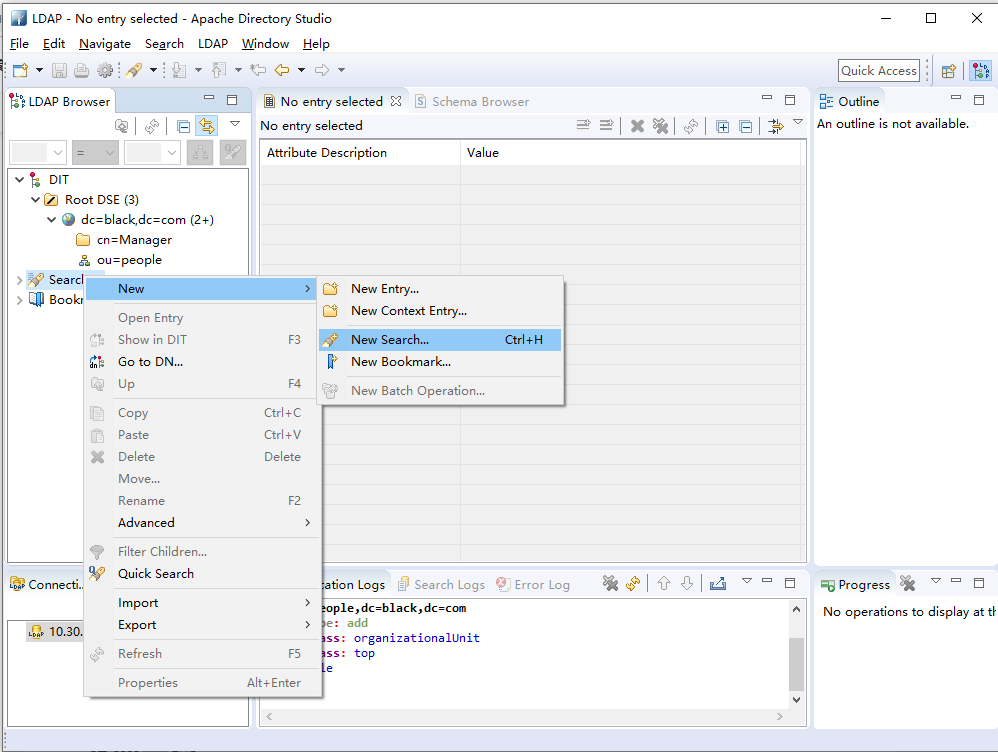Click the up arrow older logs icon
This screenshot has width=998, height=752.
click(664, 583)
